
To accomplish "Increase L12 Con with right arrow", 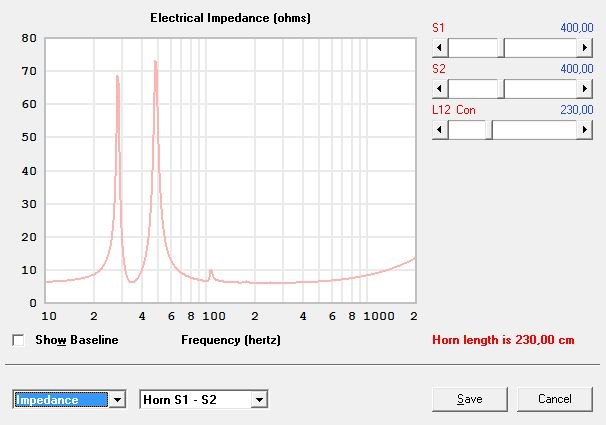I will 586,129.
